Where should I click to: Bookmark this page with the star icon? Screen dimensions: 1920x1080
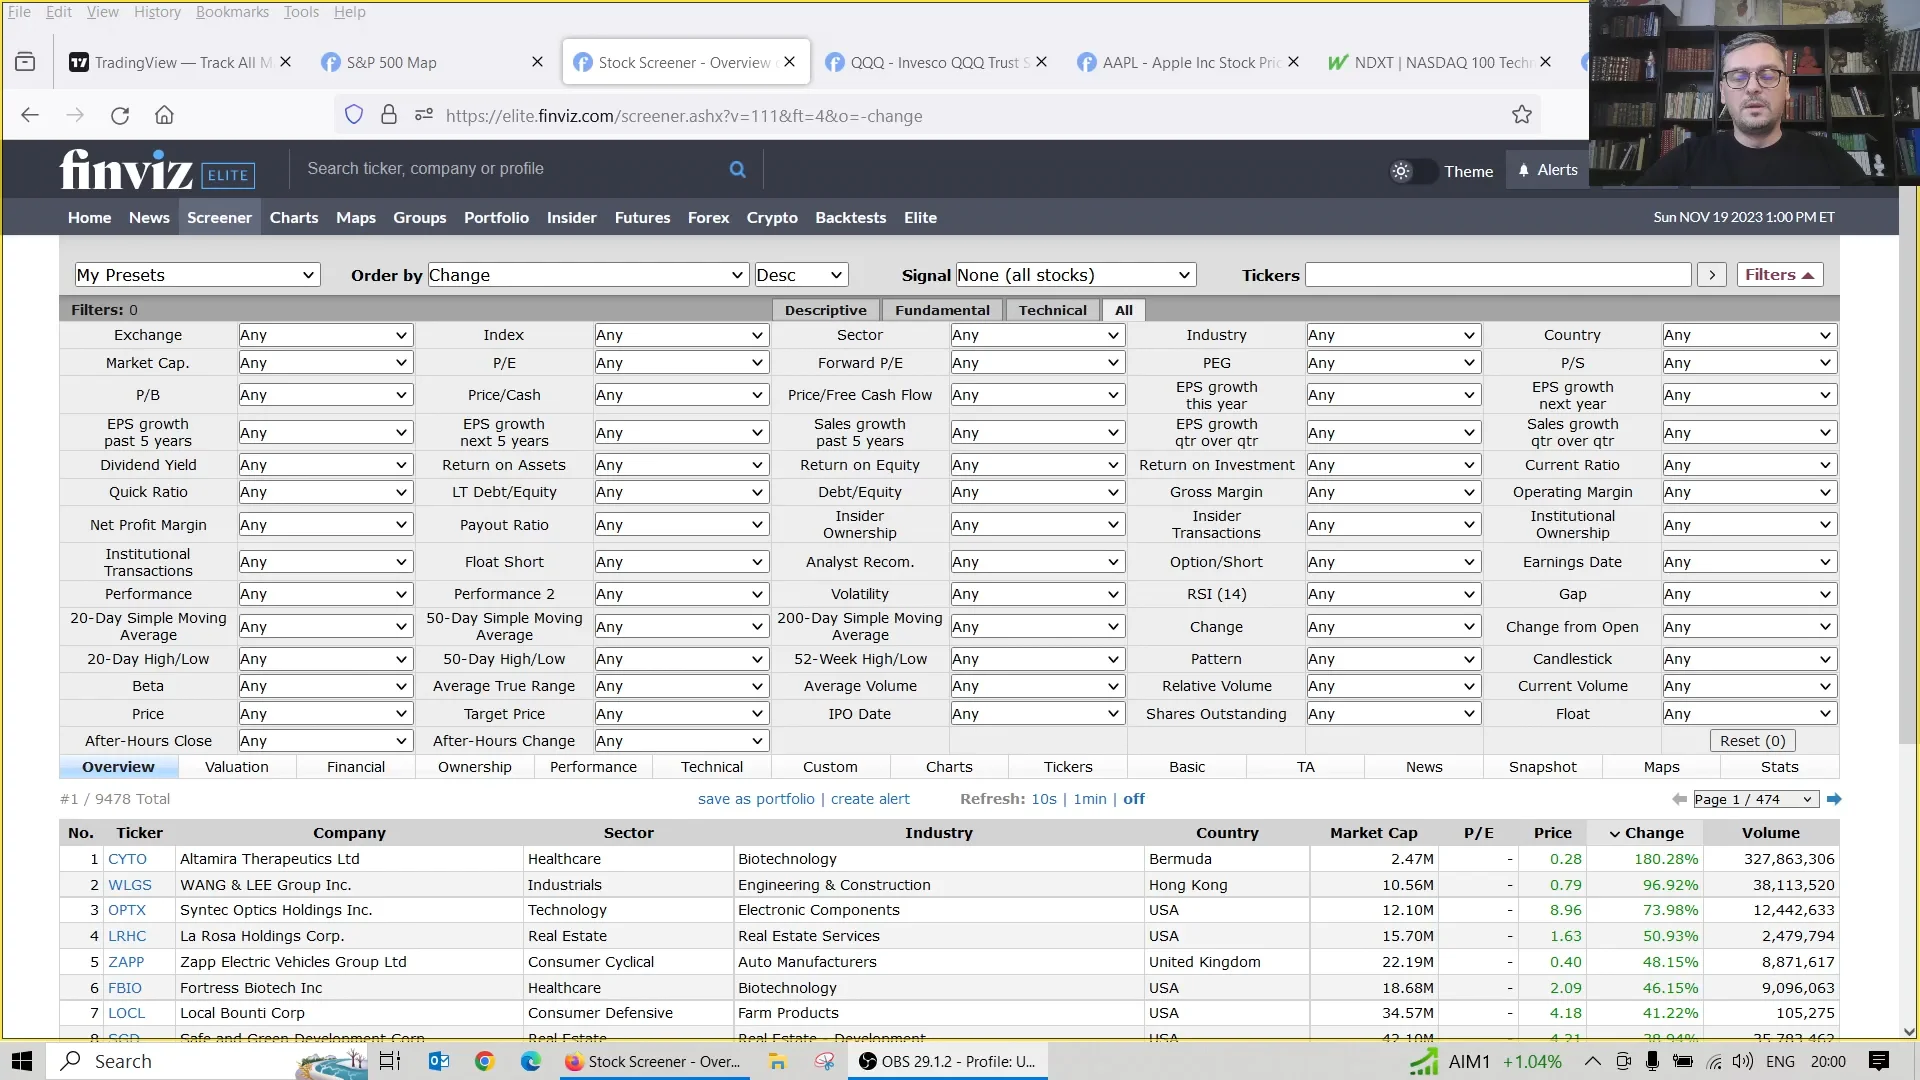pos(1521,115)
